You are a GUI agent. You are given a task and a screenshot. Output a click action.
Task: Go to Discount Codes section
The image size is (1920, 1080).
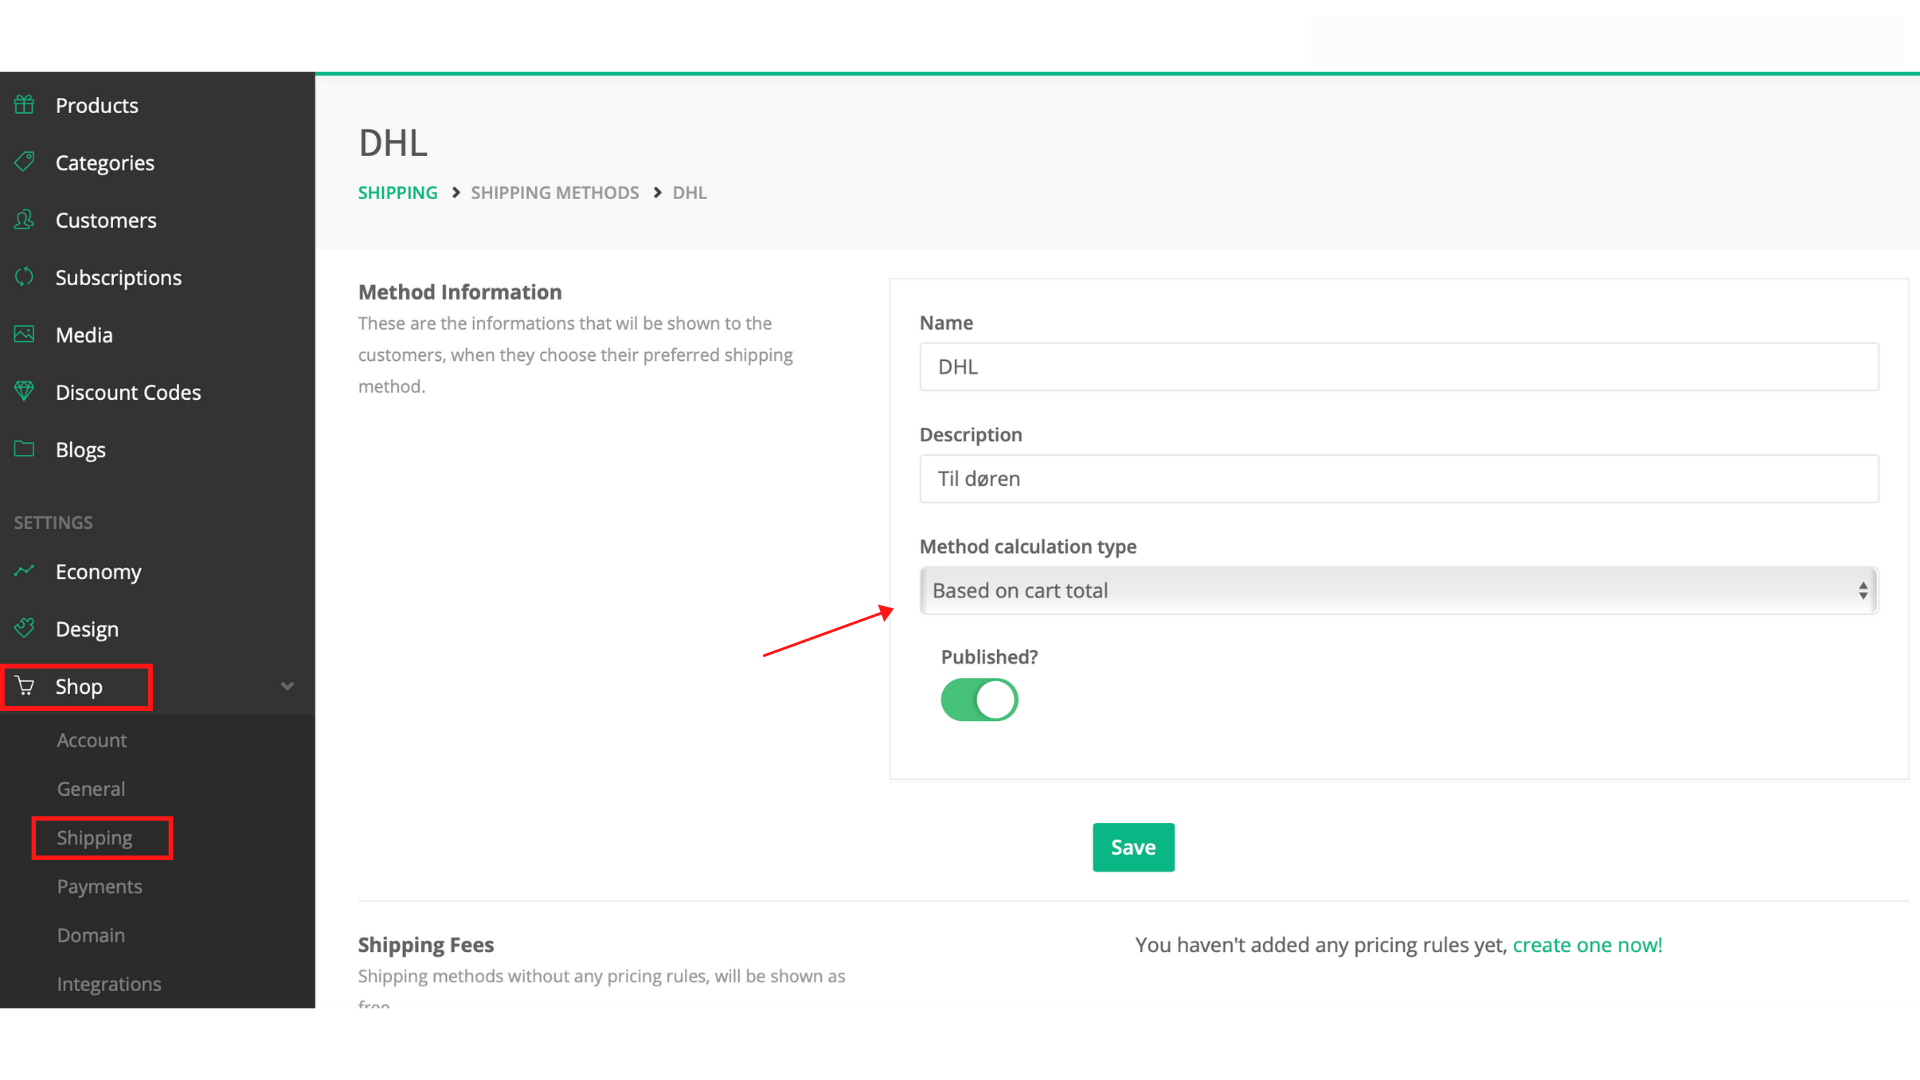click(x=128, y=392)
